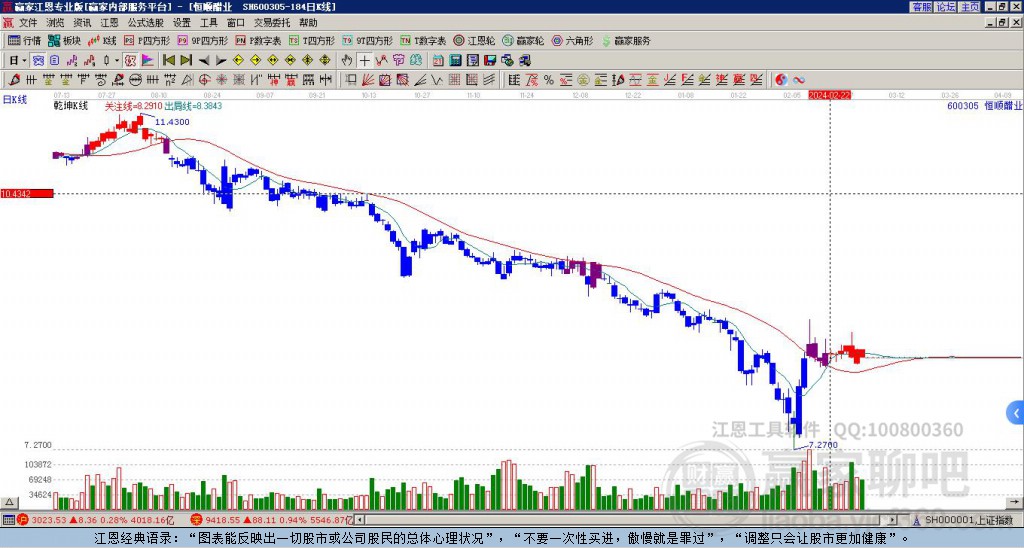Click the 出局线=8.3843 label

[x=193, y=105]
